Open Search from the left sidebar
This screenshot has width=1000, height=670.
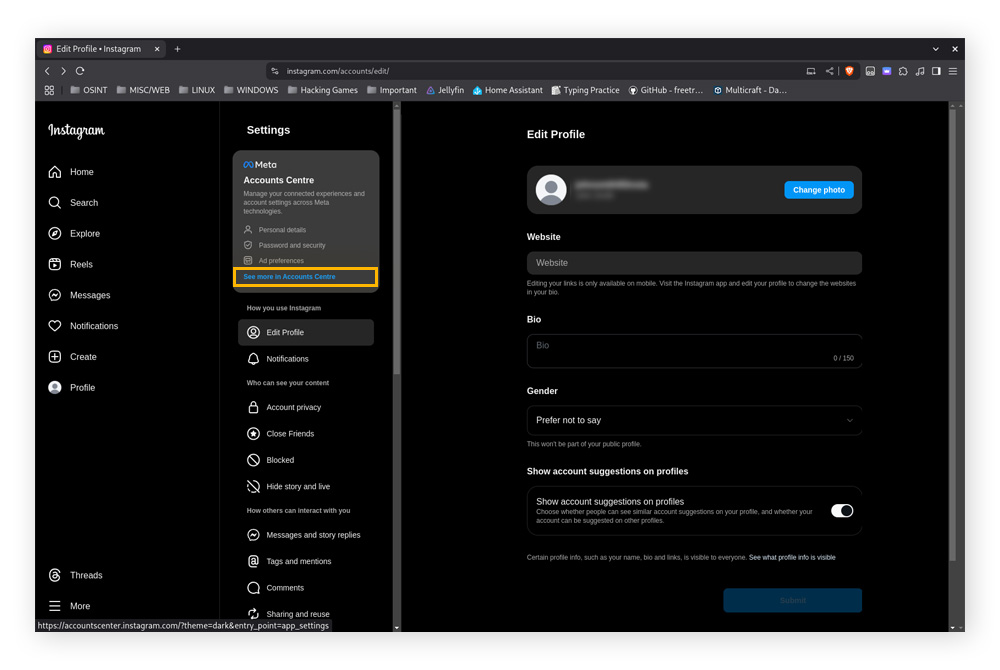pyautogui.click(x=73, y=203)
